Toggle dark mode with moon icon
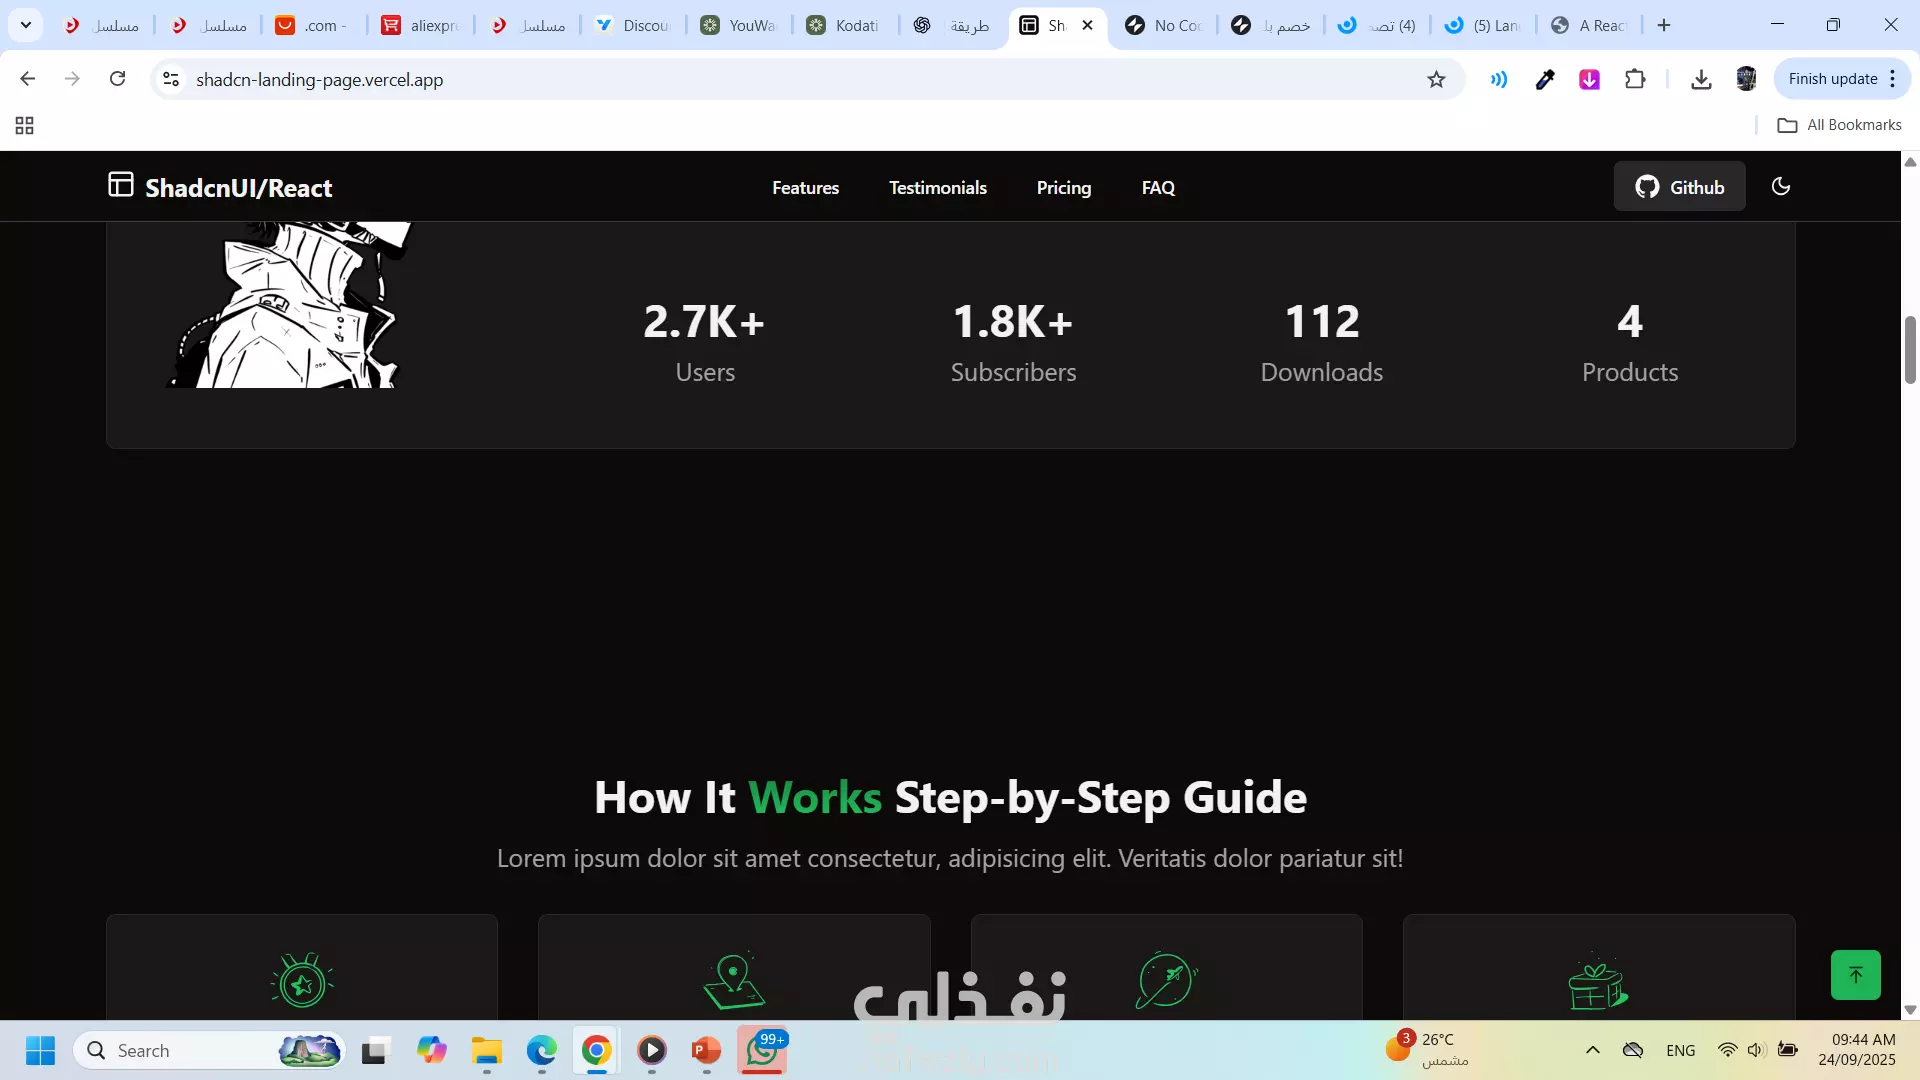Screen dimensions: 1920x1080 pos(1780,186)
